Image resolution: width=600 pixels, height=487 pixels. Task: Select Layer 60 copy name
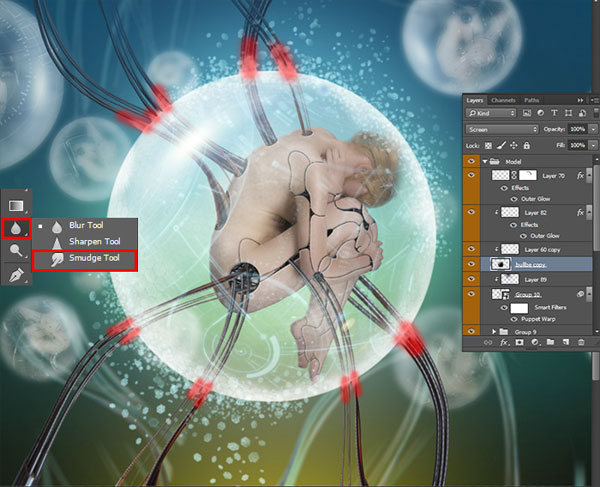click(x=542, y=250)
